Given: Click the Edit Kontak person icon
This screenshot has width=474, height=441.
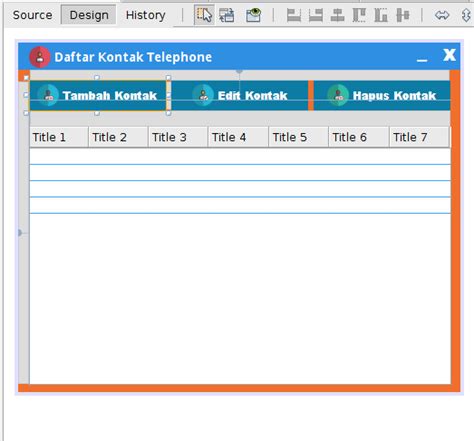Looking at the screenshot, I should (203, 95).
